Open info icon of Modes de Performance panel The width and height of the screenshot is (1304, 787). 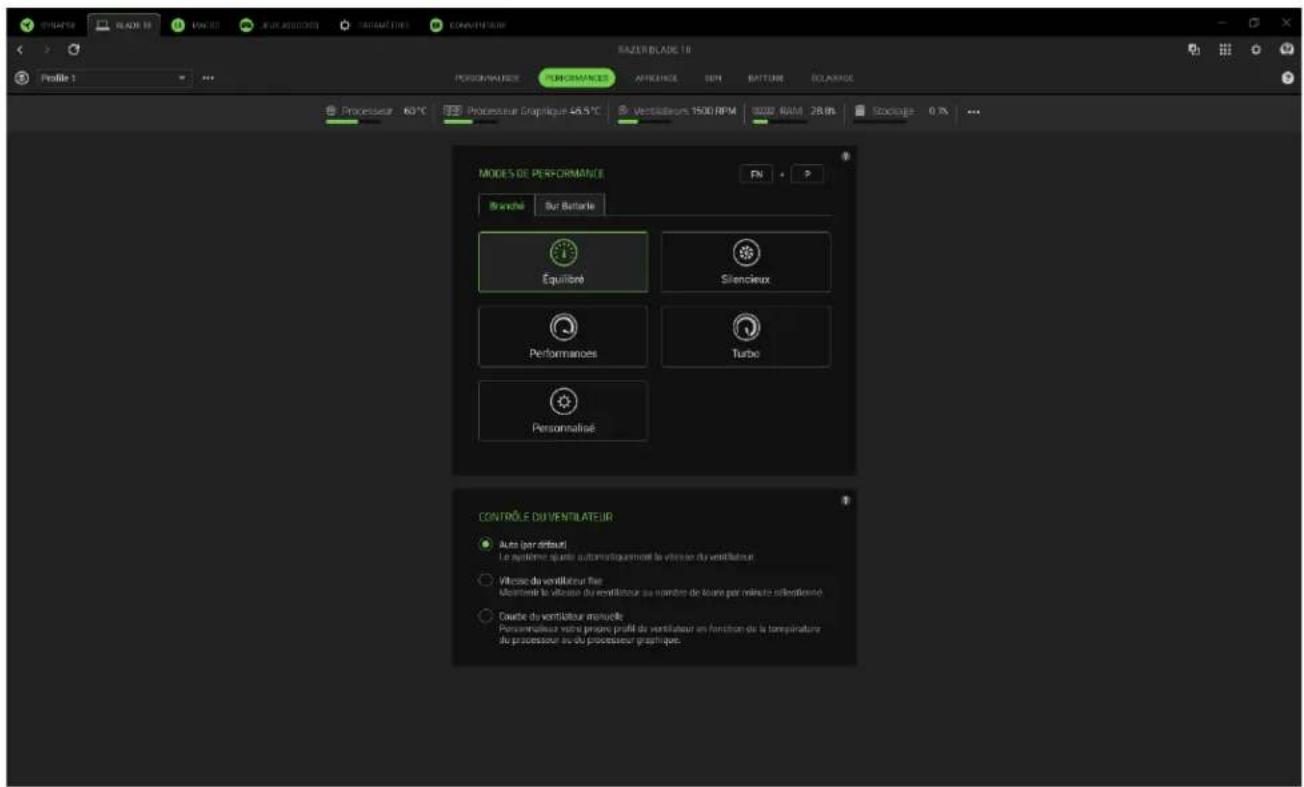(846, 156)
